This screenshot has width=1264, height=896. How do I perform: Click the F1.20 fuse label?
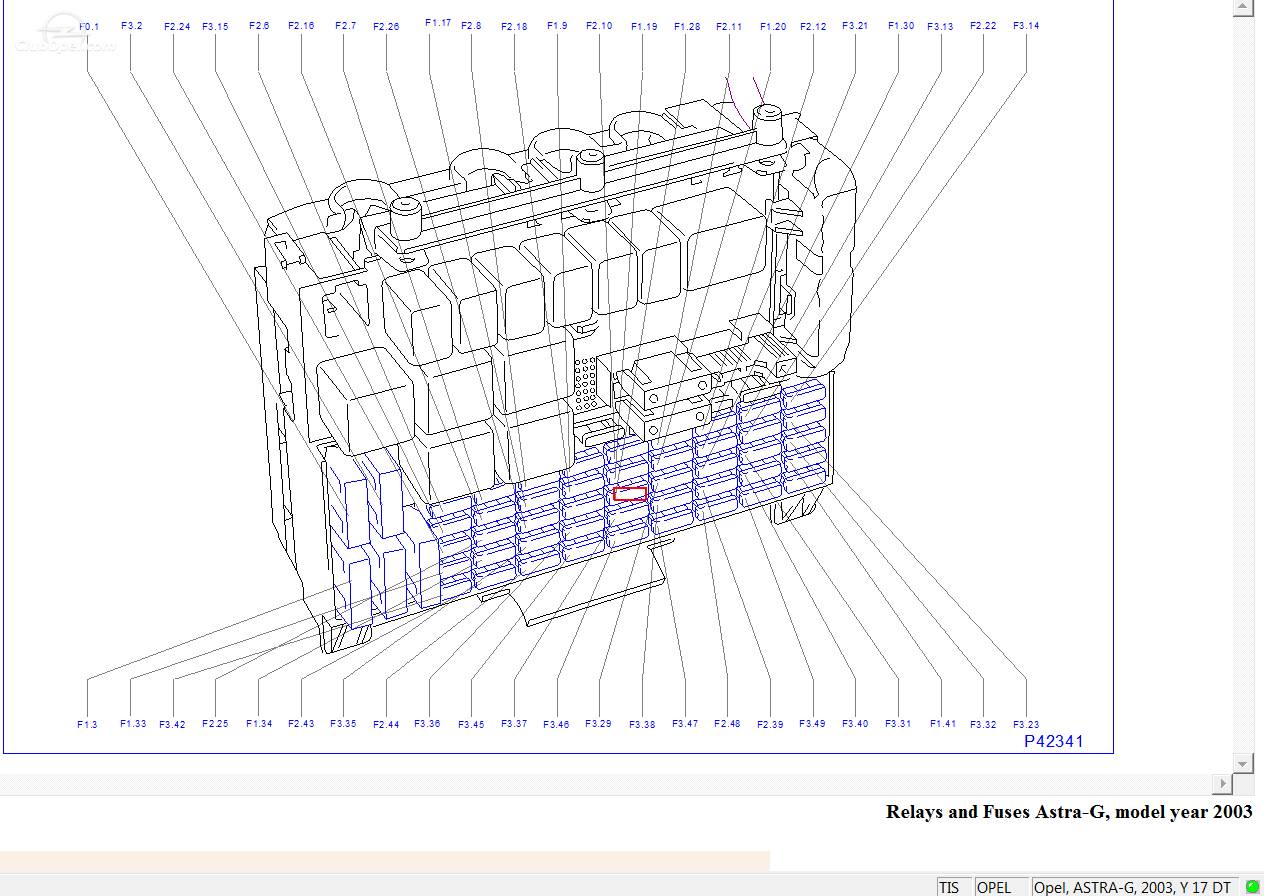click(x=773, y=27)
